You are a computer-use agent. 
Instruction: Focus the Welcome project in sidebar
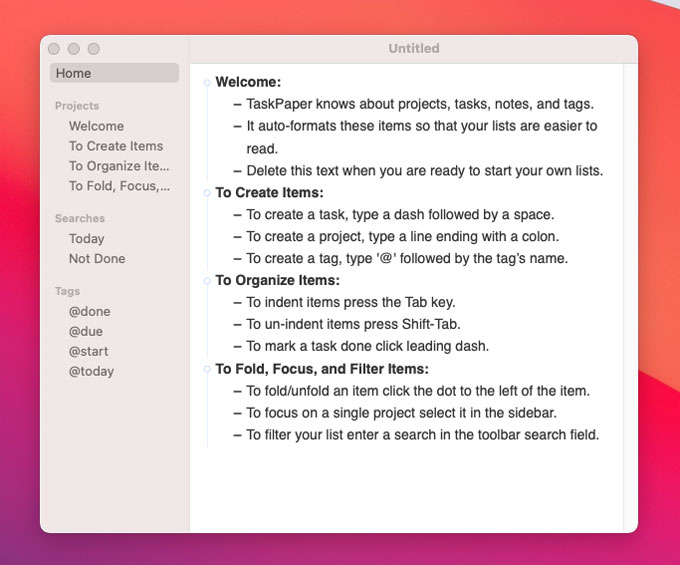click(x=96, y=126)
